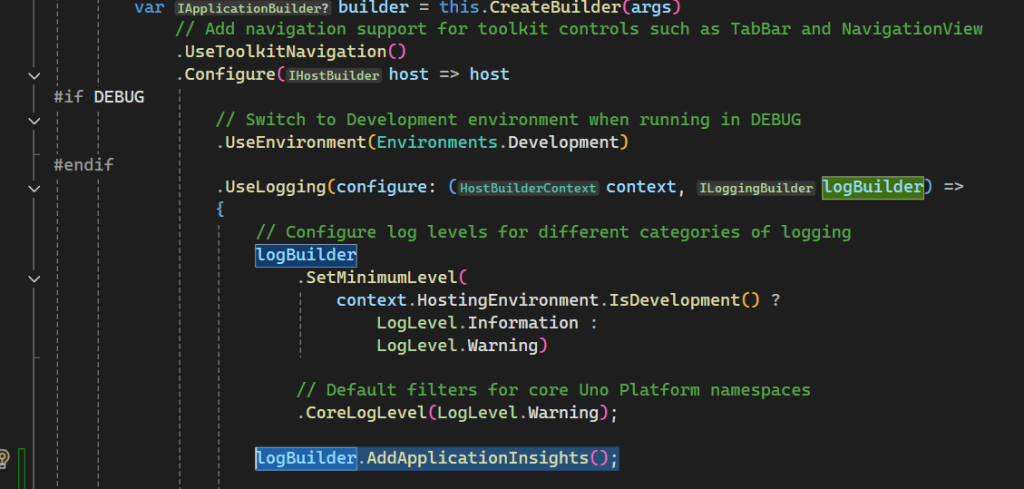Viewport: 1024px width, 489px height.
Task: Click the IApplicationBuilder? inlay type hint
Action: [253, 8]
